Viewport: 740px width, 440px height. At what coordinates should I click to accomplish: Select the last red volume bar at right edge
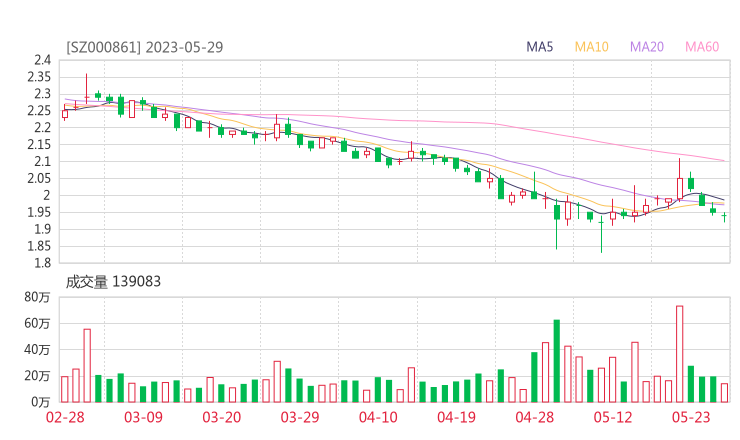724,393
